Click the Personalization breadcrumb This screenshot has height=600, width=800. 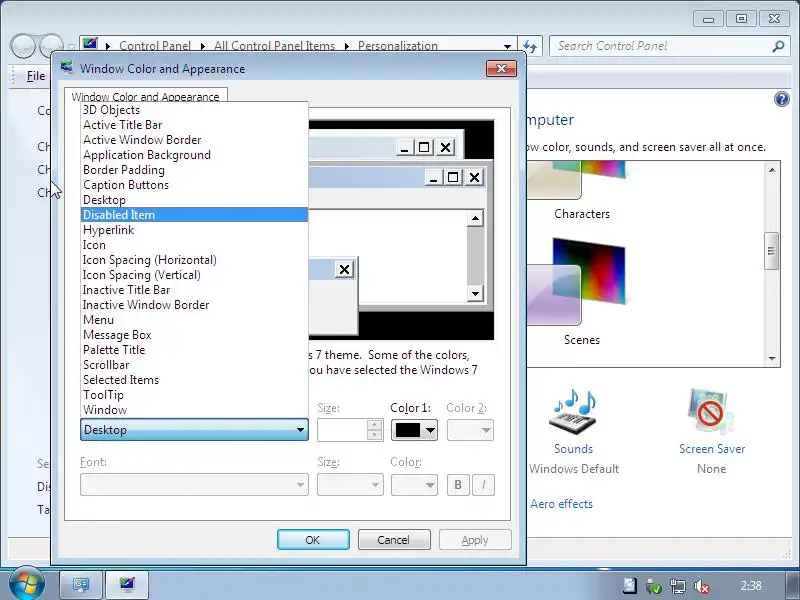click(397, 46)
